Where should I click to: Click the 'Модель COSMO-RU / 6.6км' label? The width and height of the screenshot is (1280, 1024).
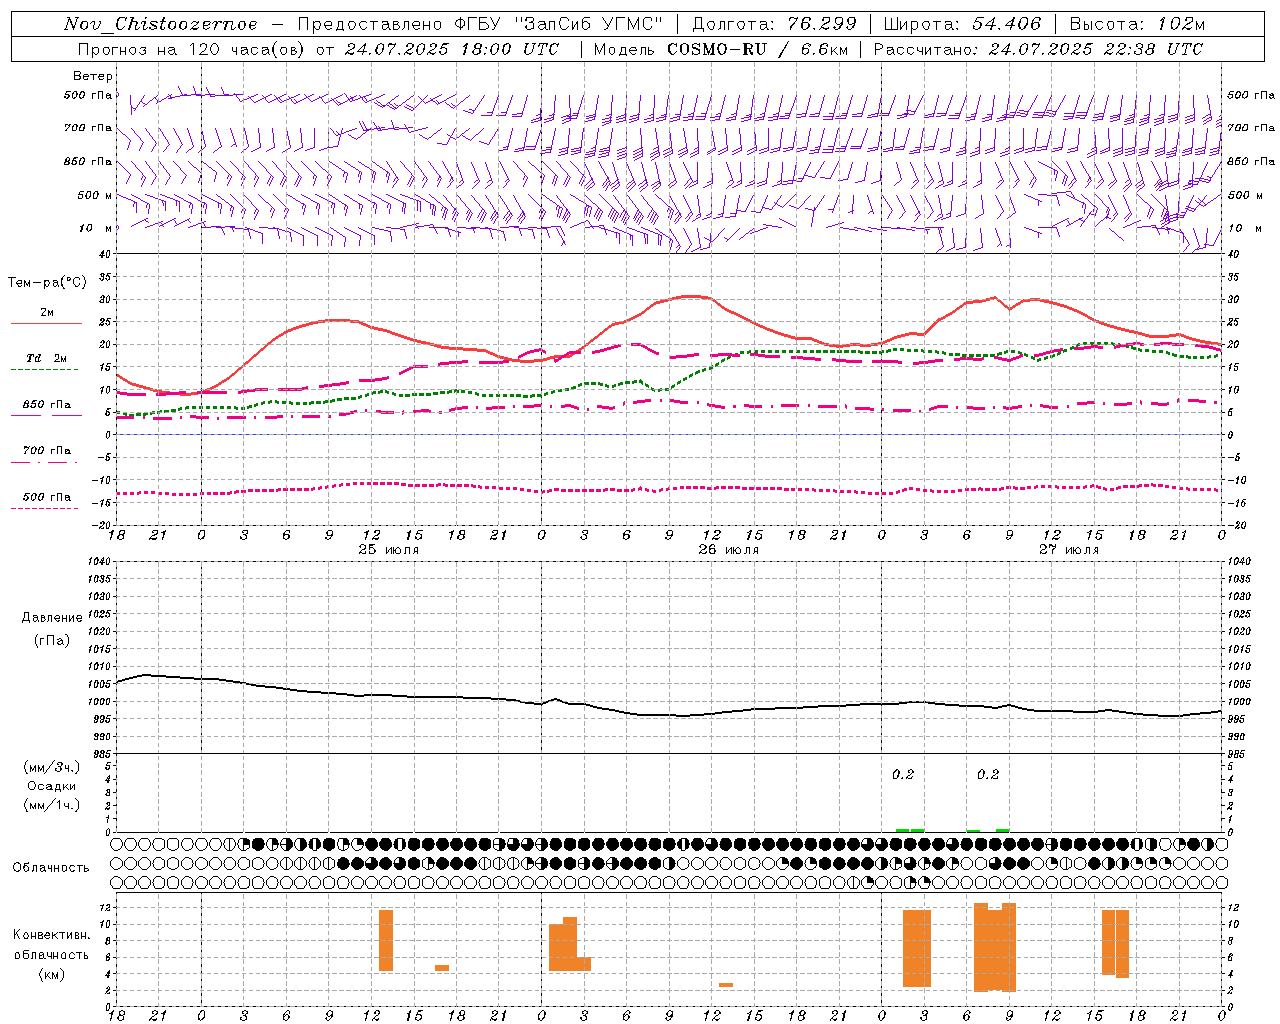coord(720,49)
